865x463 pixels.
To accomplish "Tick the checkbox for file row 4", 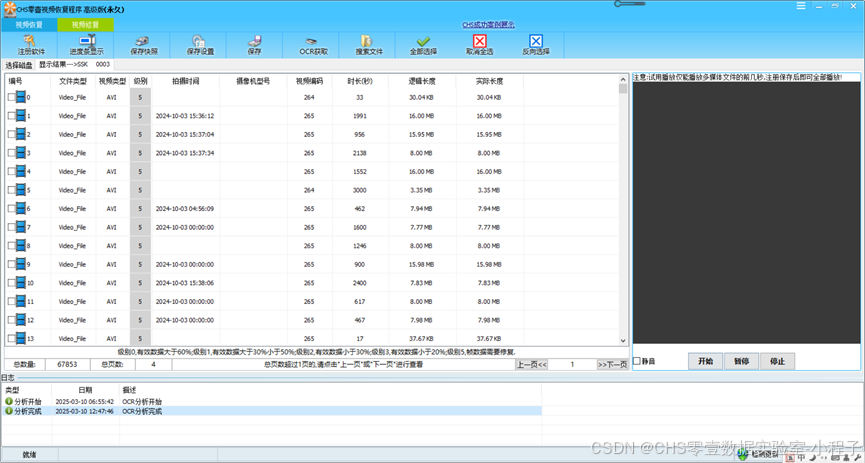I will click(12, 172).
